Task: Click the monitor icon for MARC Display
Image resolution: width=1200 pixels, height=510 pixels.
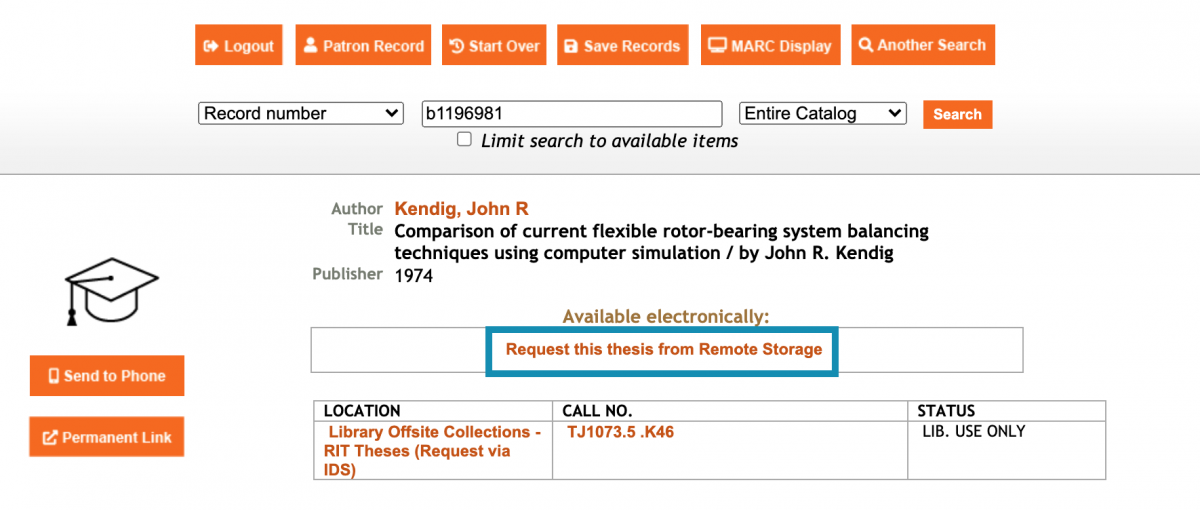Action: tap(717, 46)
